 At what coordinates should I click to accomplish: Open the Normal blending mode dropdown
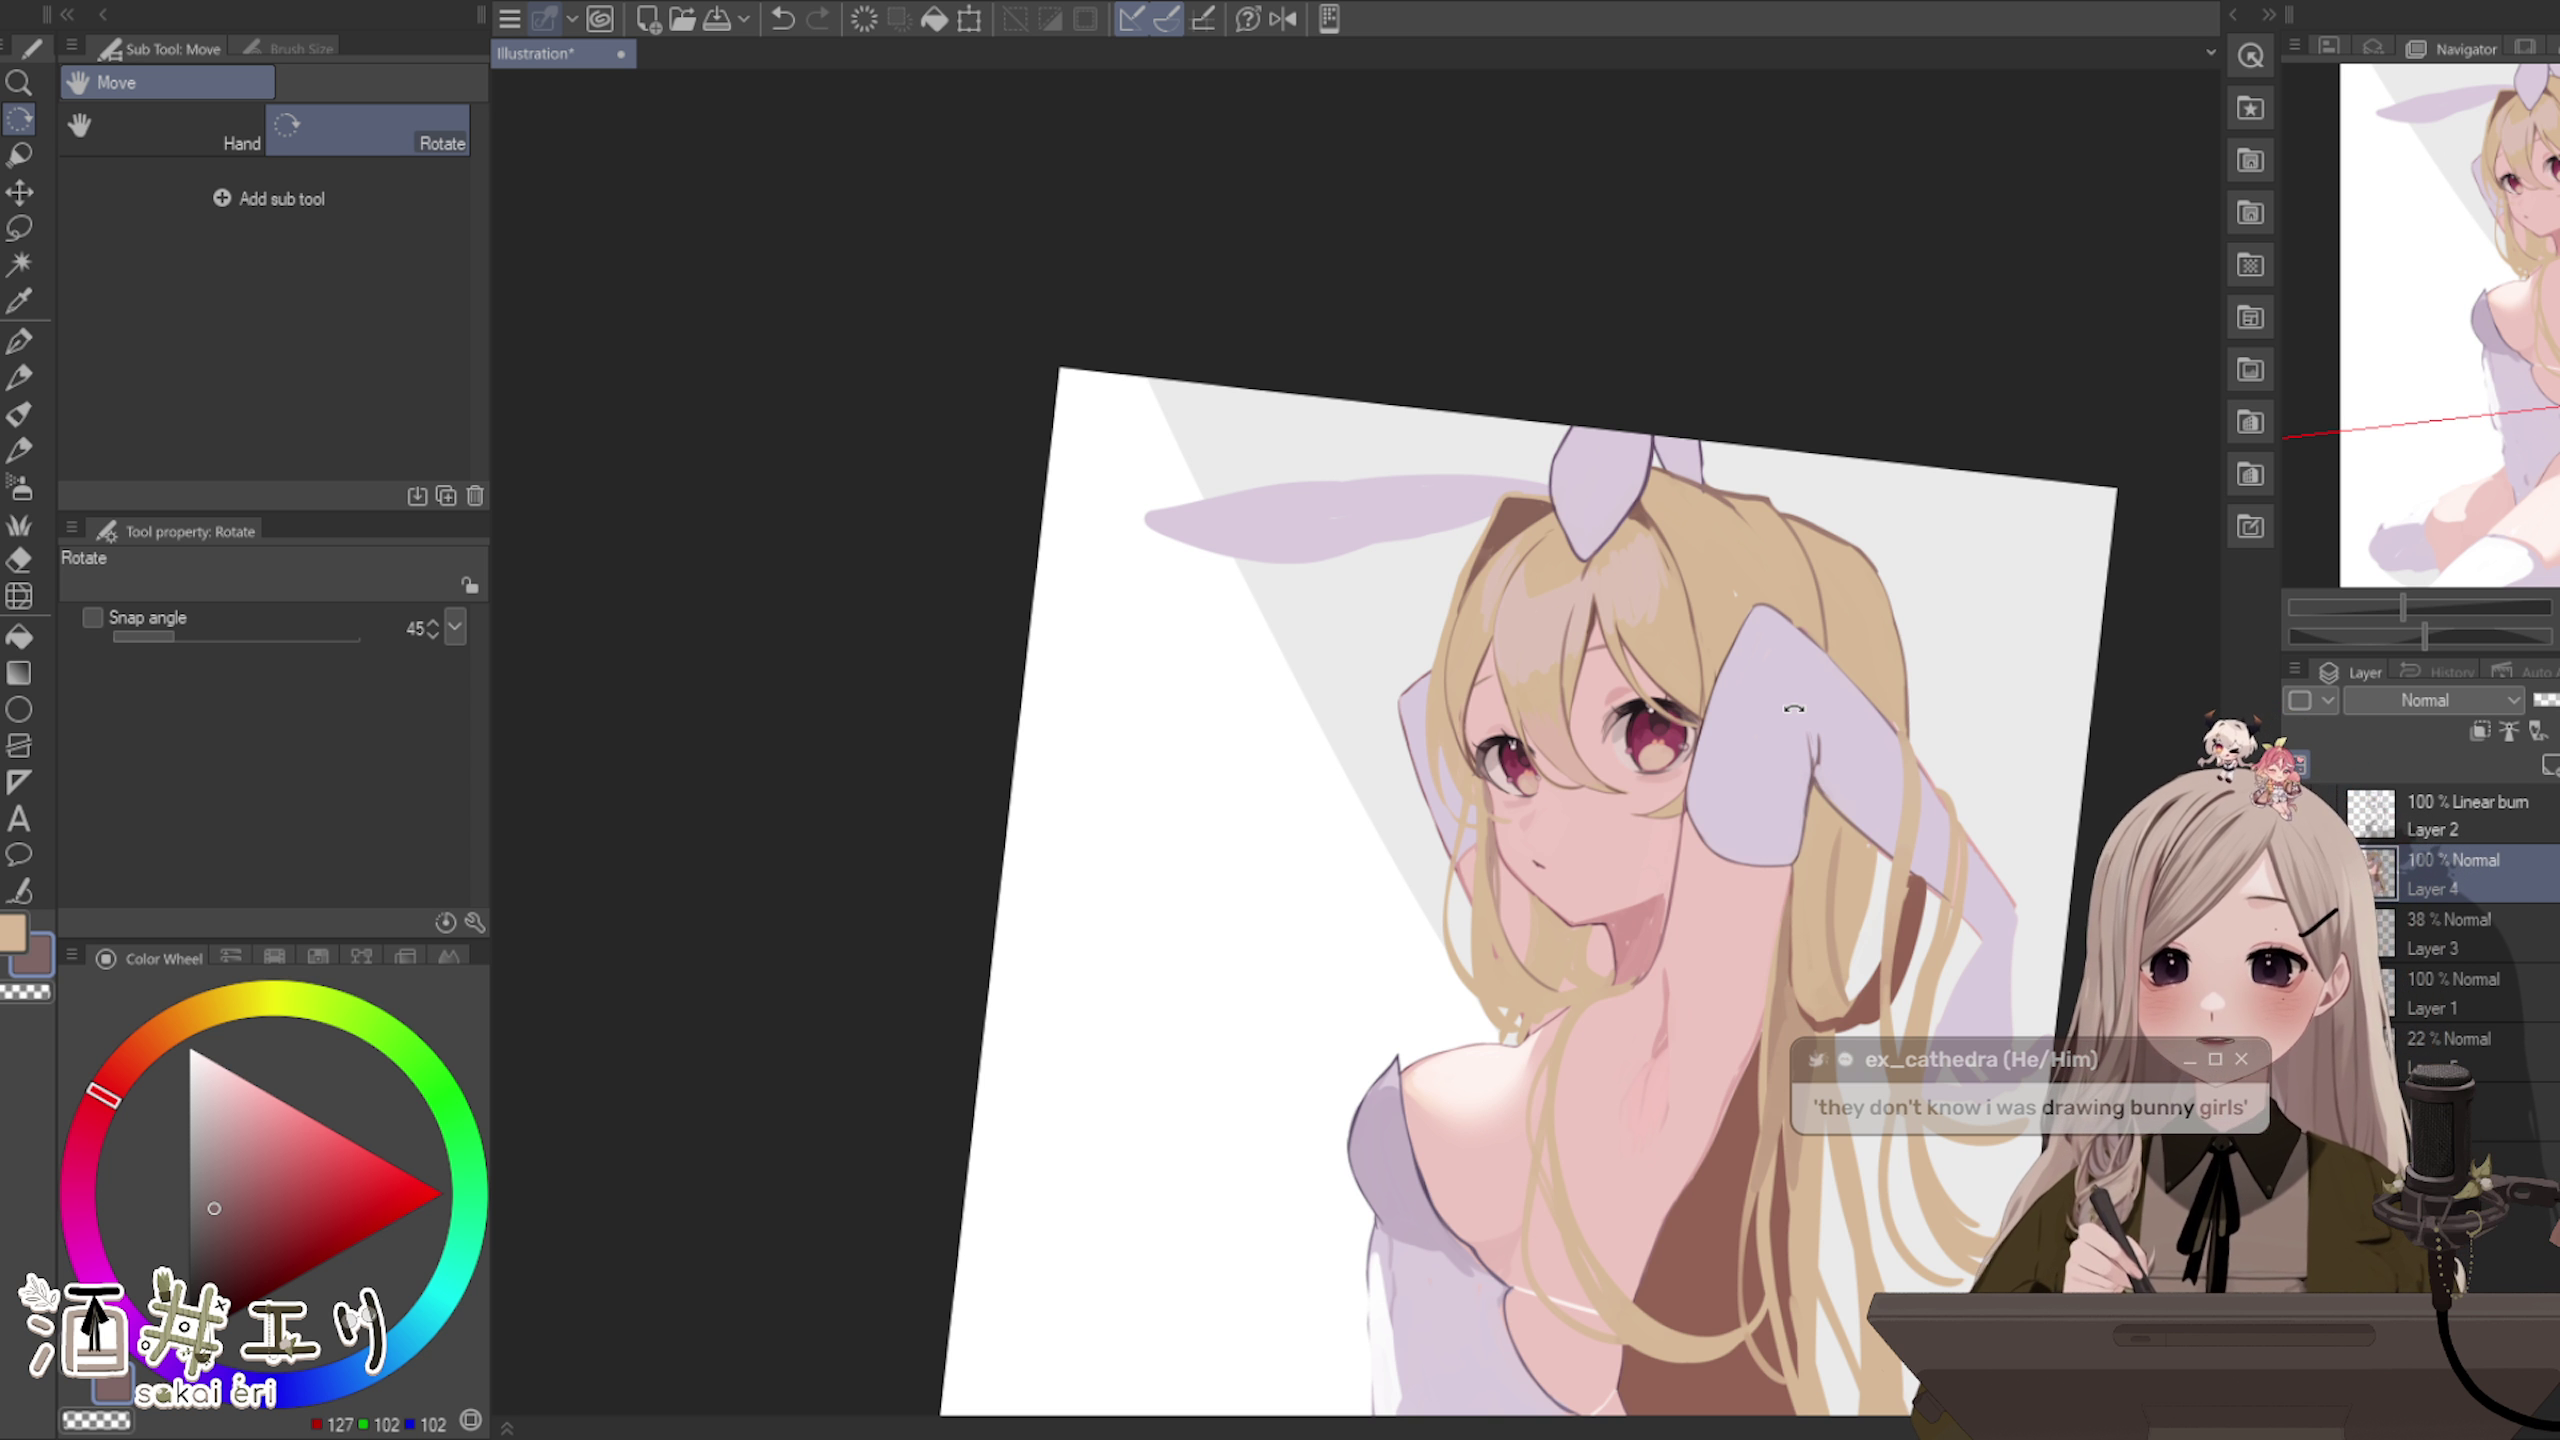(x=2434, y=700)
